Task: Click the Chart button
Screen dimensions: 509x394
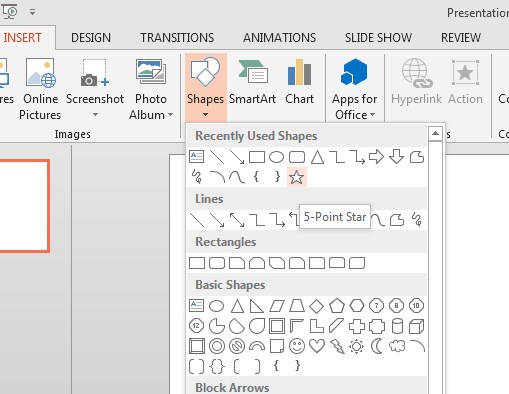Action: 299,82
